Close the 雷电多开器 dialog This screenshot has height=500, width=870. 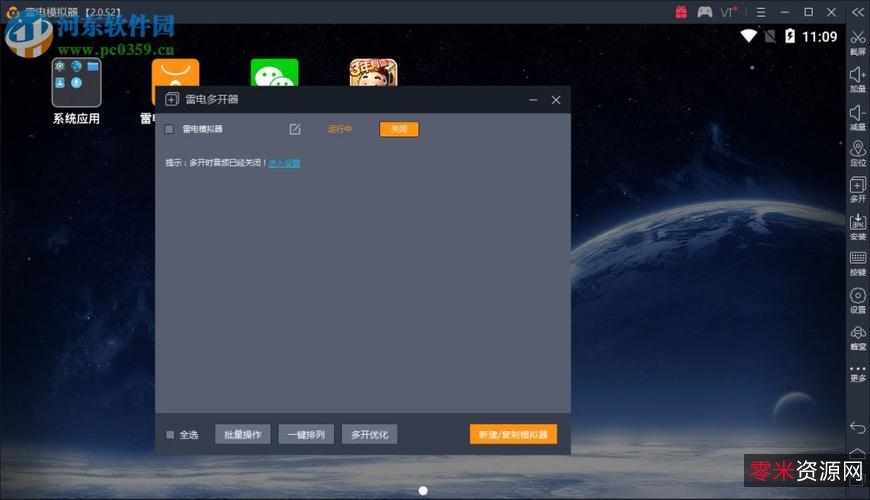(x=556, y=100)
